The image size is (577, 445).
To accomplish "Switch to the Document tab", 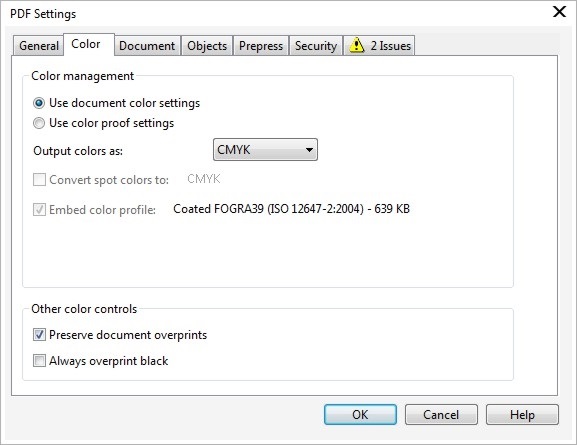I will click(x=147, y=46).
